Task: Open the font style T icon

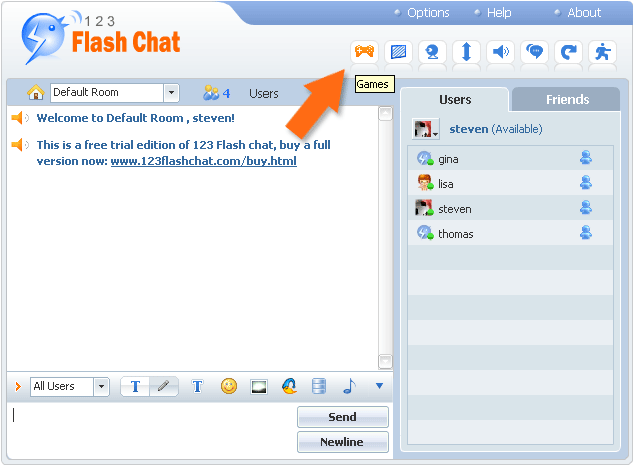Action: point(197,387)
